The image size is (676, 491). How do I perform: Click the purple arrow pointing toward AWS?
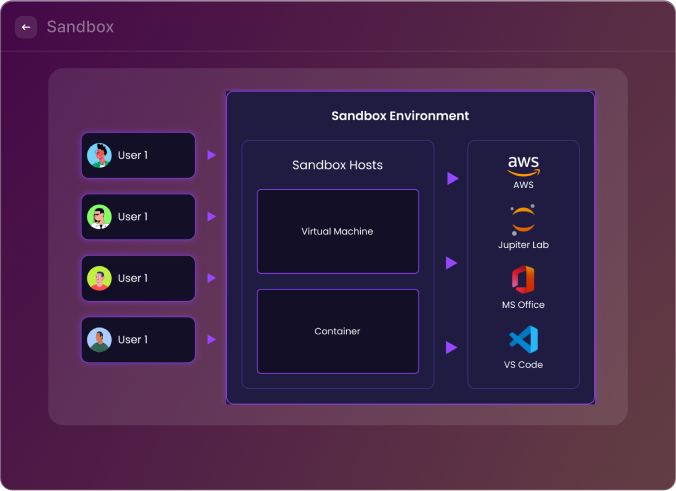pos(452,178)
